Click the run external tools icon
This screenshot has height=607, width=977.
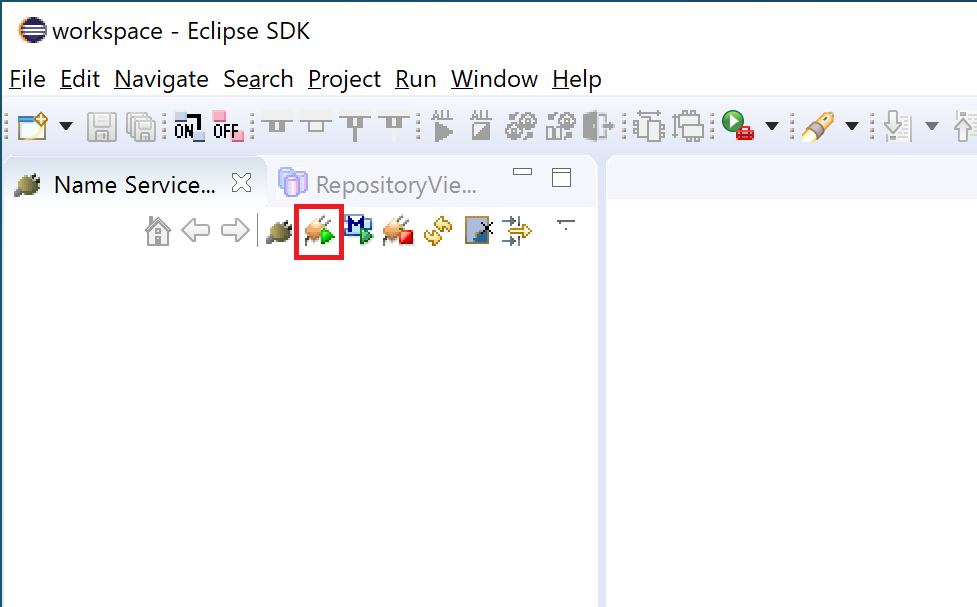738,126
